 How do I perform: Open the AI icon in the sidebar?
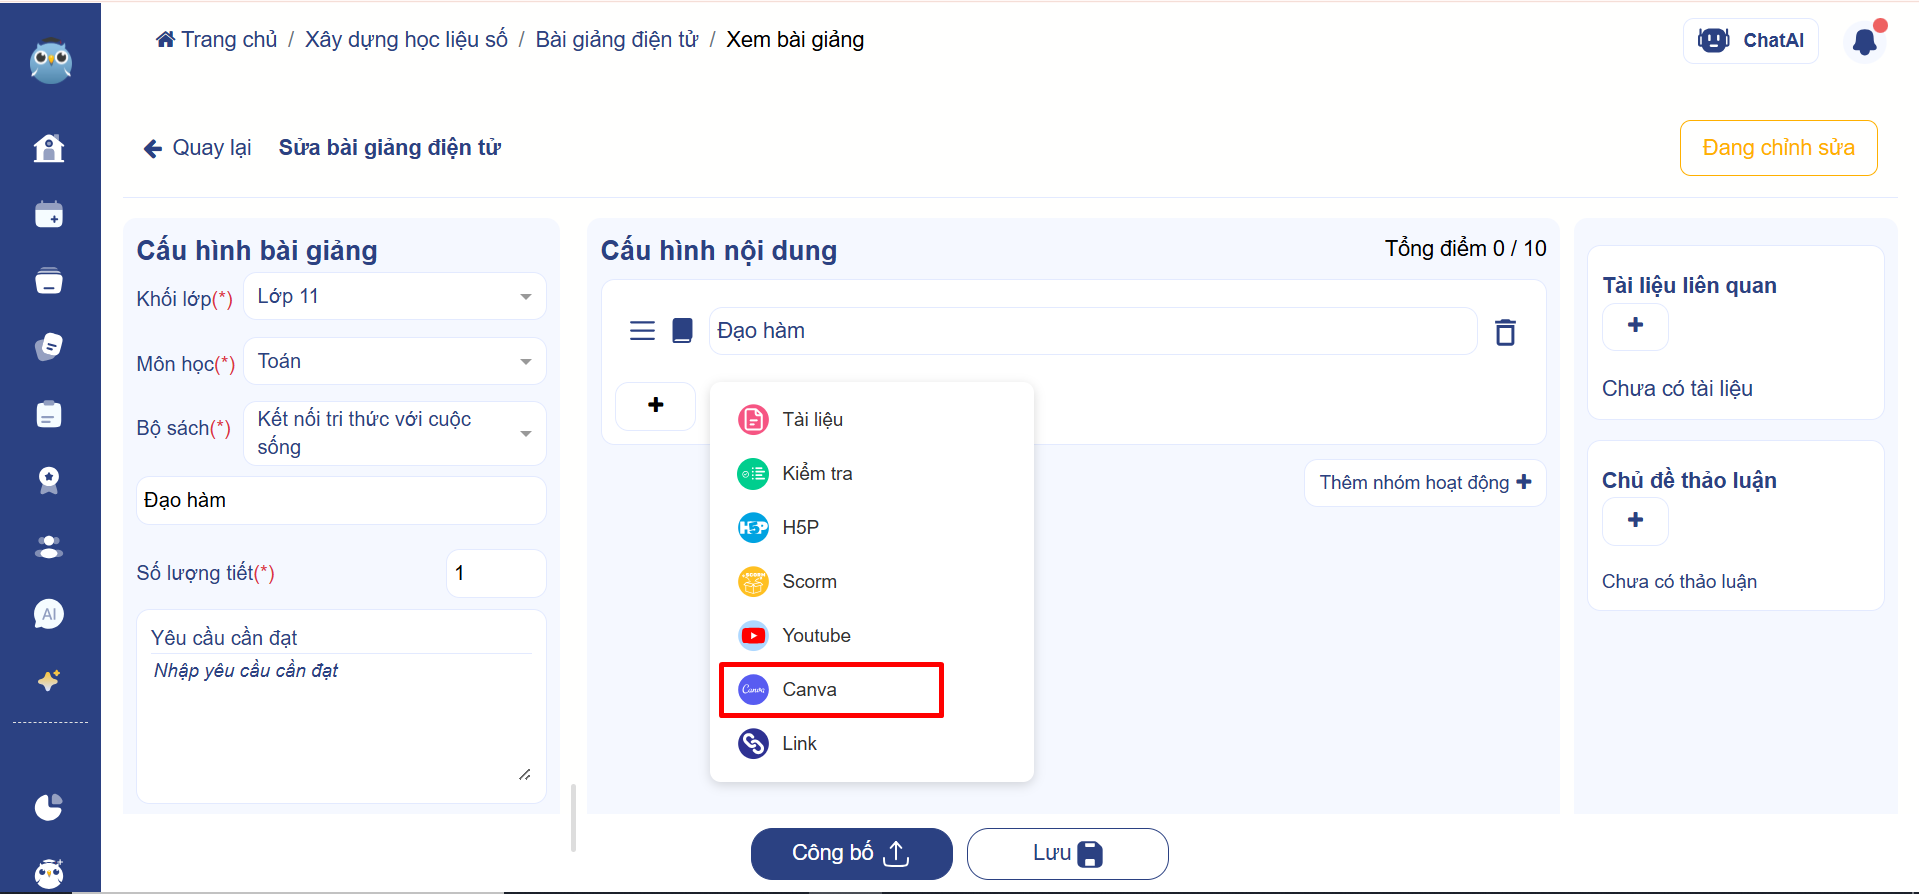pos(48,614)
